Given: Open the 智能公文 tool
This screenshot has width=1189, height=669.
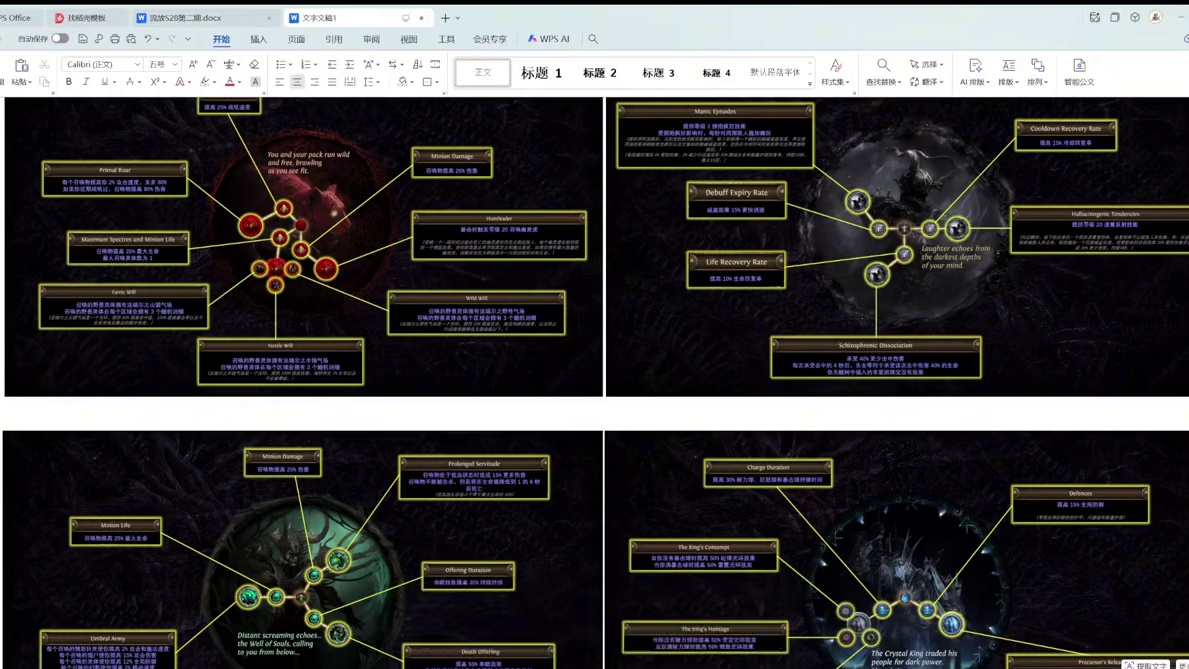Looking at the screenshot, I should [x=1078, y=72].
